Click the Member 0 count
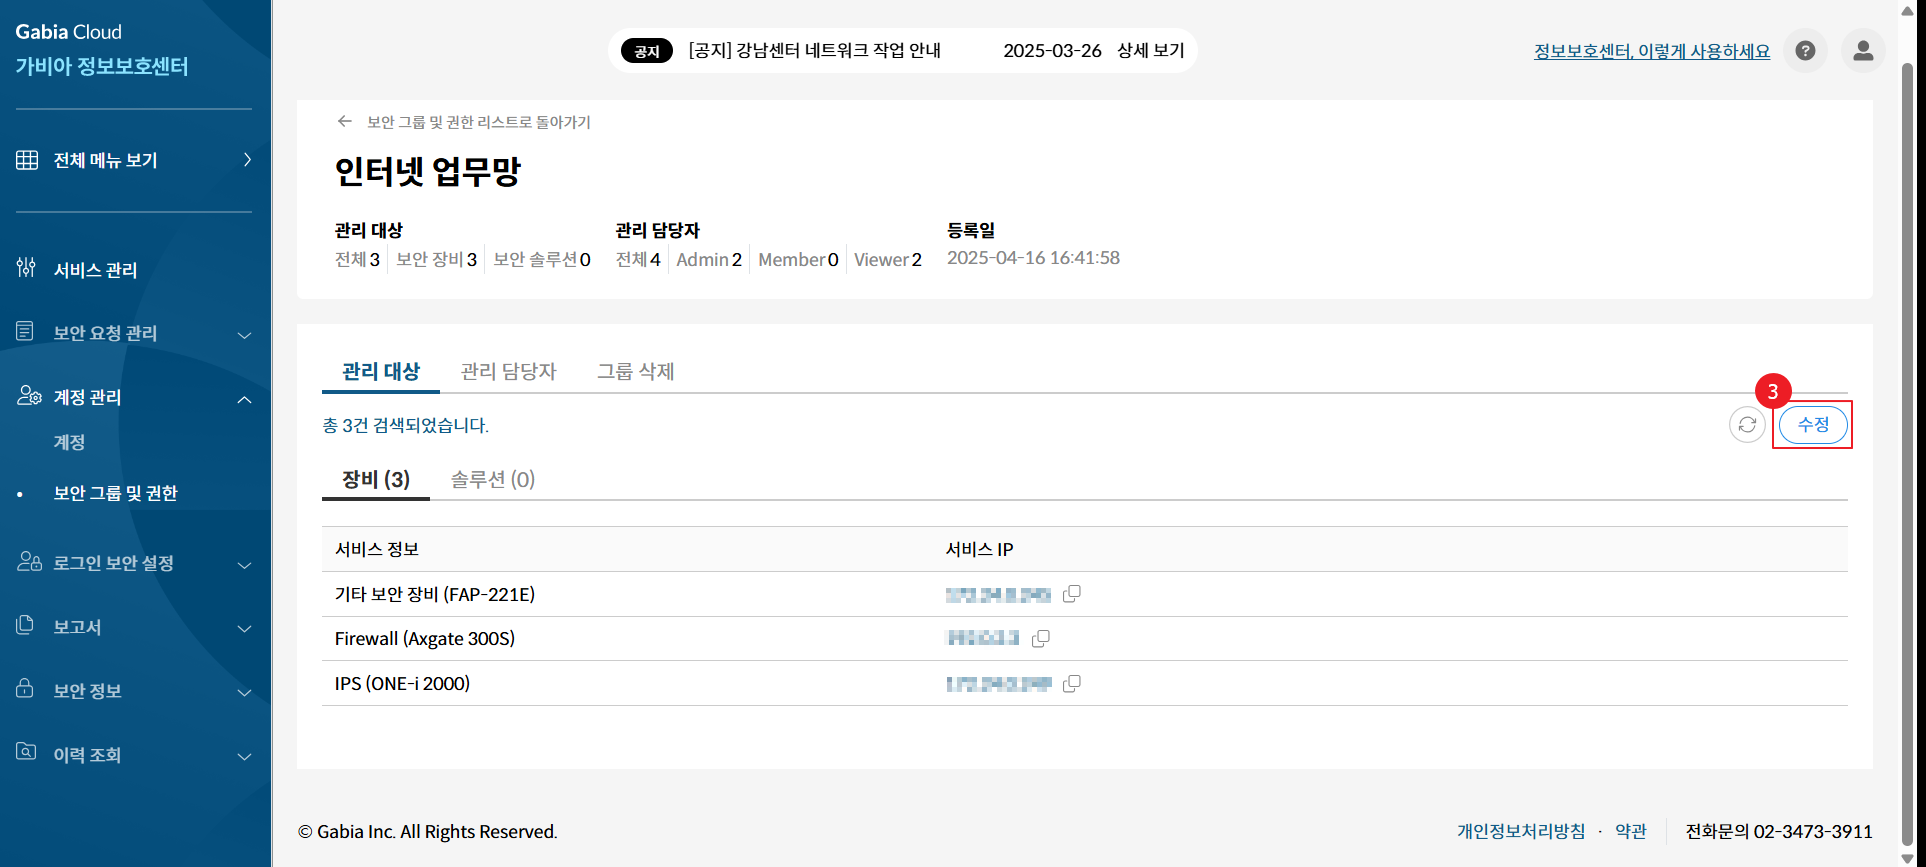 (798, 259)
